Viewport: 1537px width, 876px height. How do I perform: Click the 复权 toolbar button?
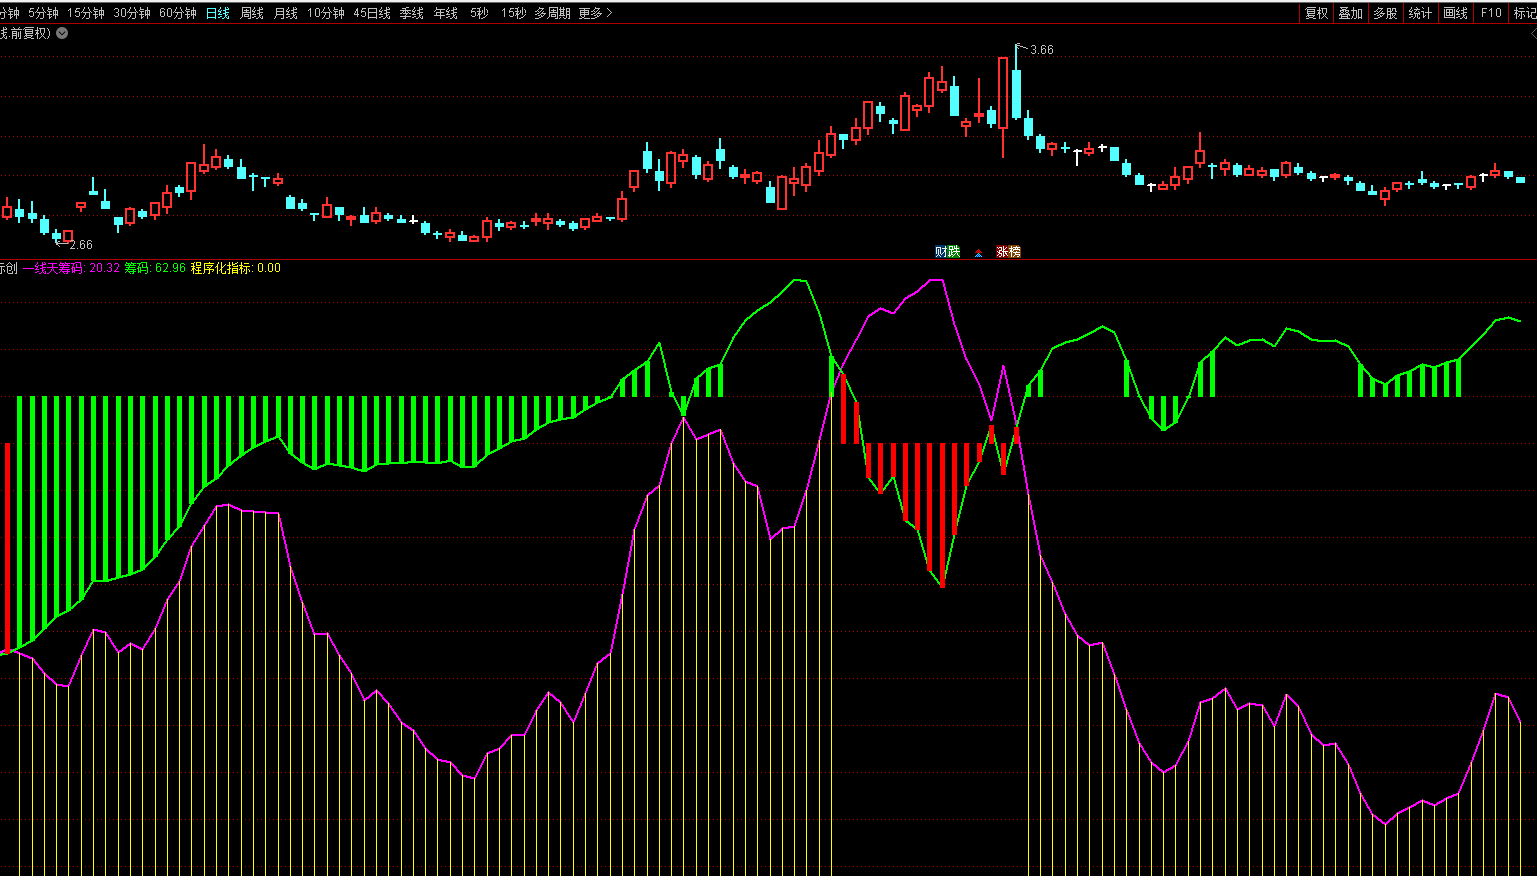click(x=1316, y=13)
